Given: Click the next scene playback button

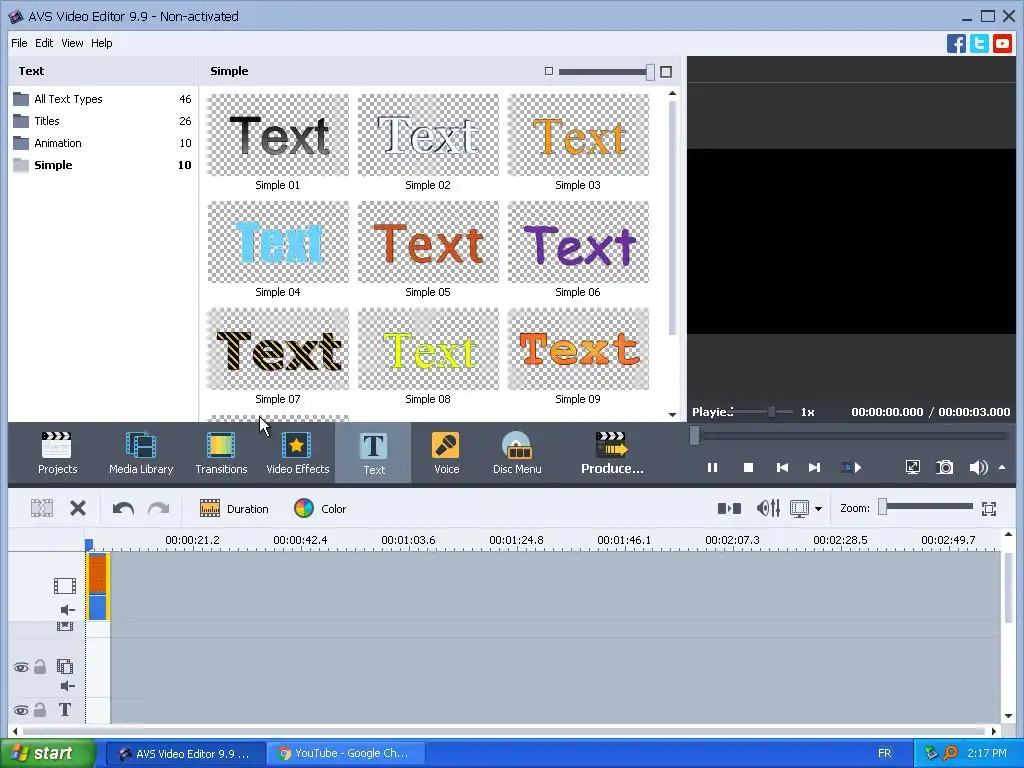Looking at the screenshot, I should [851, 468].
